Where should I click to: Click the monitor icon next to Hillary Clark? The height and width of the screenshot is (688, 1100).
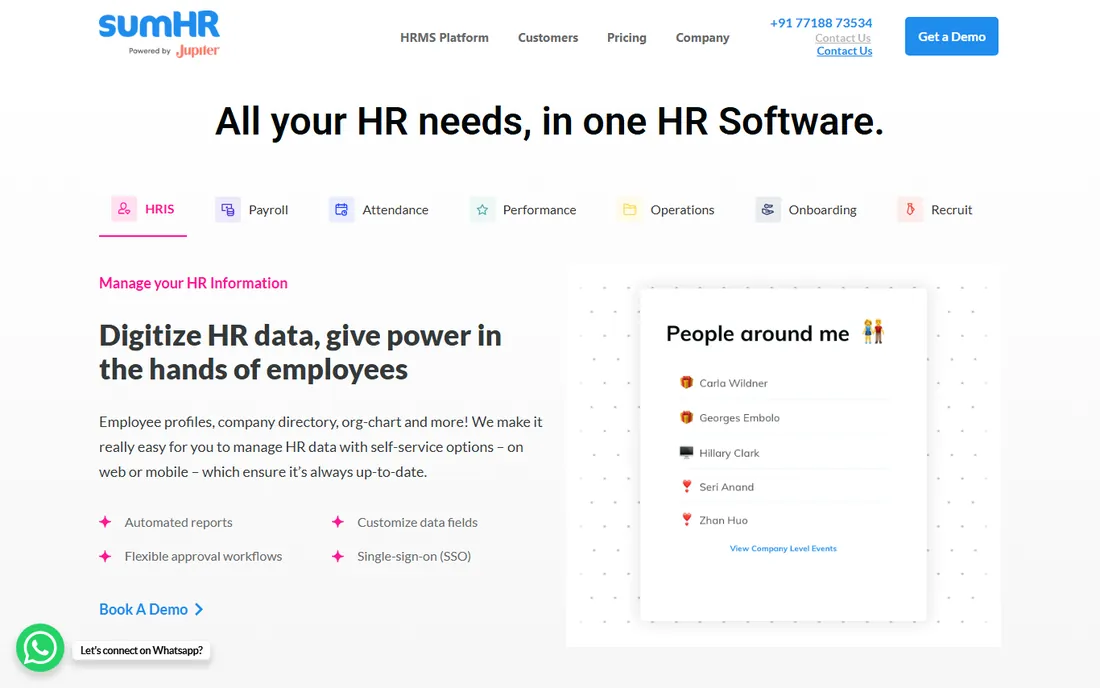click(x=686, y=452)
